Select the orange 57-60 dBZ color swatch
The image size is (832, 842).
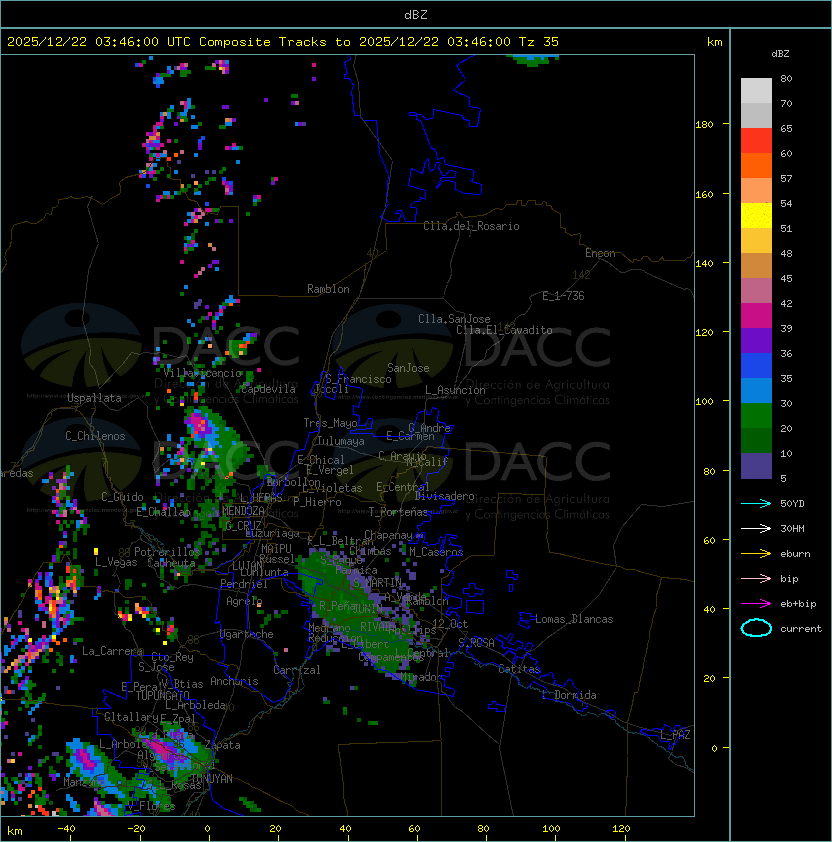756,165
